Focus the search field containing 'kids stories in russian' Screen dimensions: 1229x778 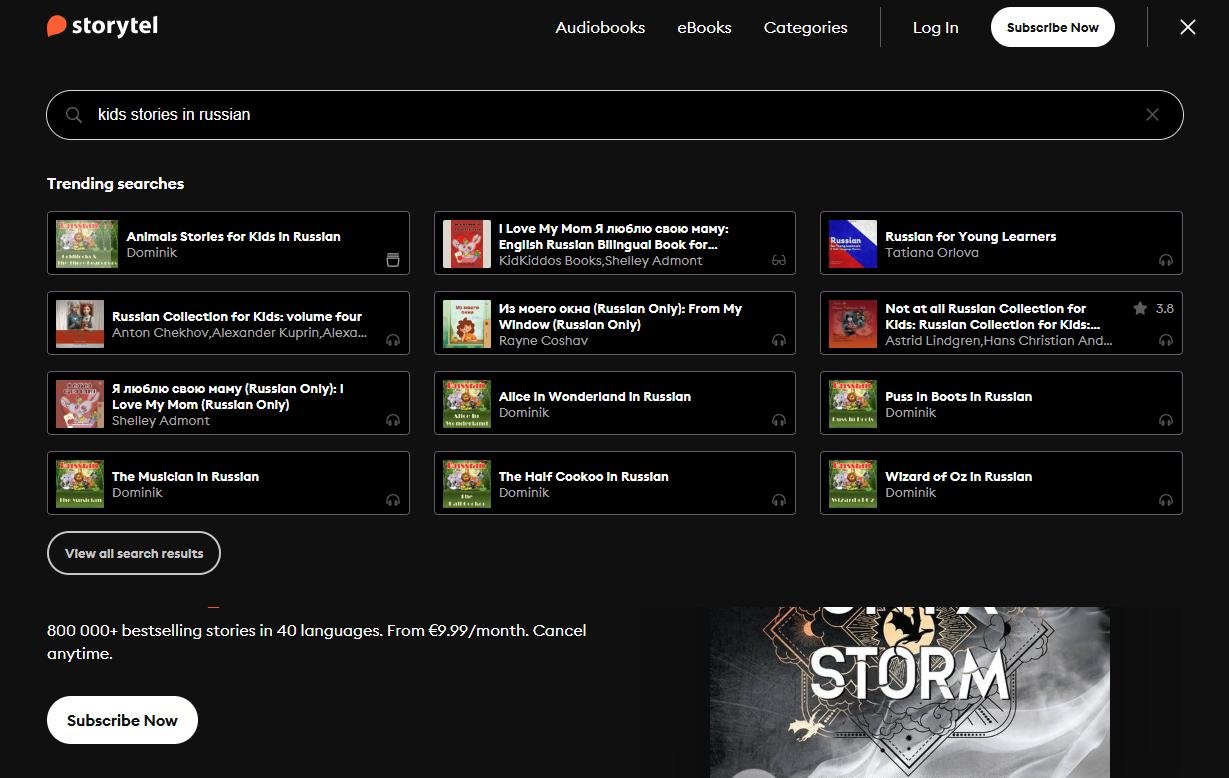pyautogui.click(x=615, y=115)
